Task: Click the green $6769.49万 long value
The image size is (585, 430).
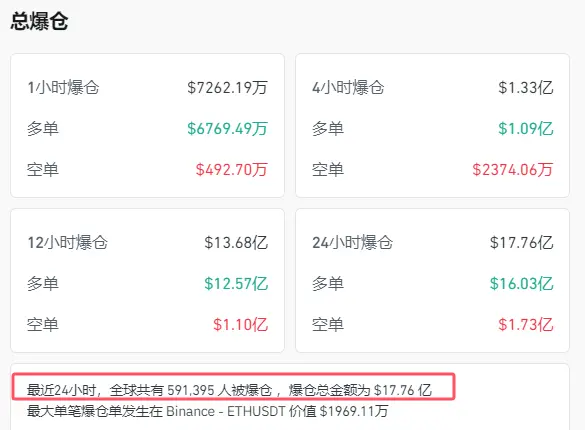Action: click(227, 129)
